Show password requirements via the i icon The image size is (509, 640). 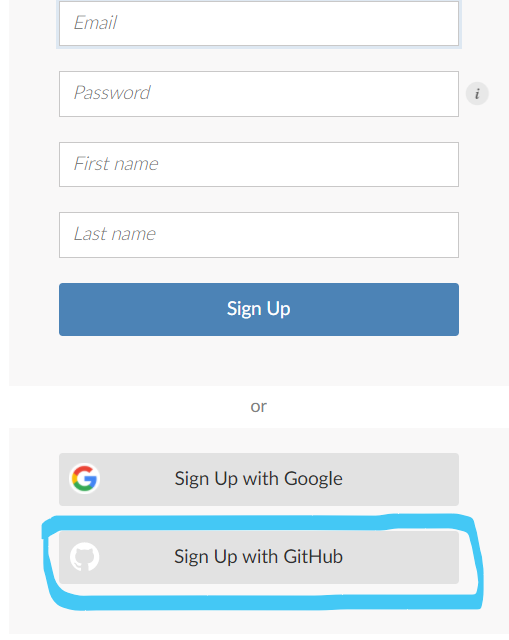(x=477, y=94)
